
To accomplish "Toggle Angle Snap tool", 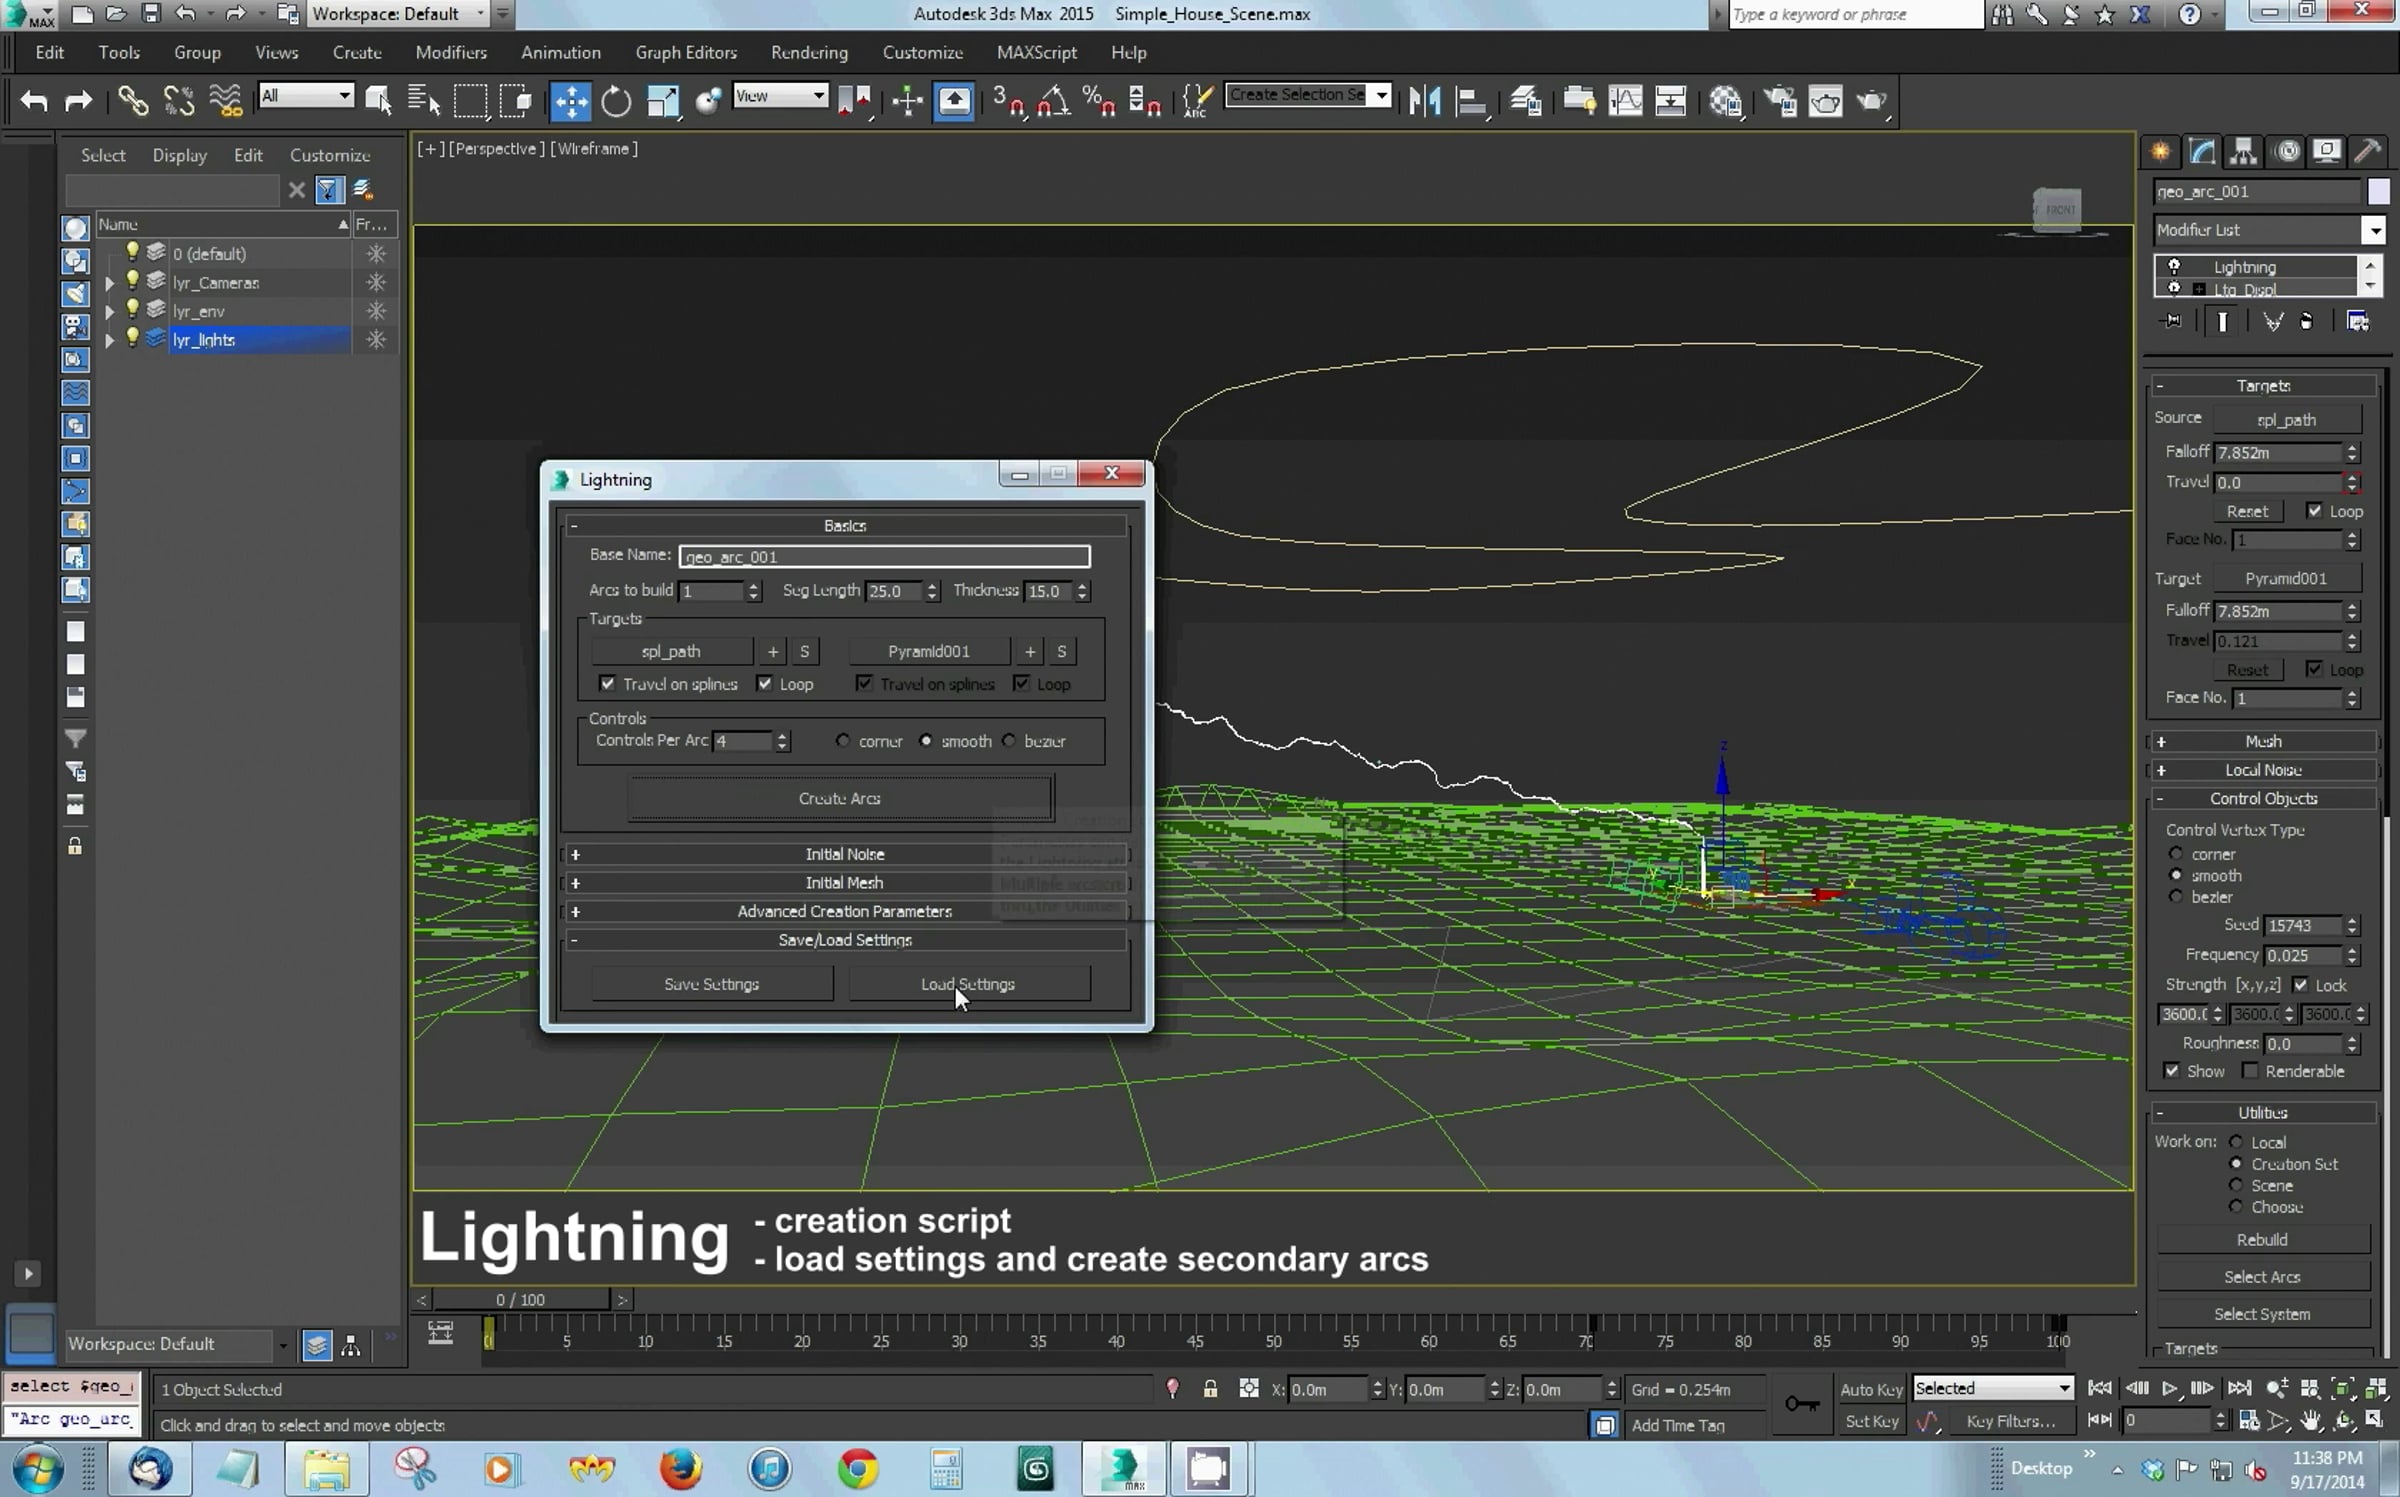I will pyautogui.click(x=1054, y=101).
